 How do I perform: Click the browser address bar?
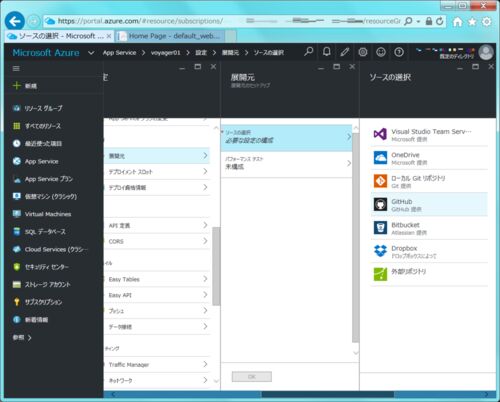pyautogui.click(x=228, y=21)
